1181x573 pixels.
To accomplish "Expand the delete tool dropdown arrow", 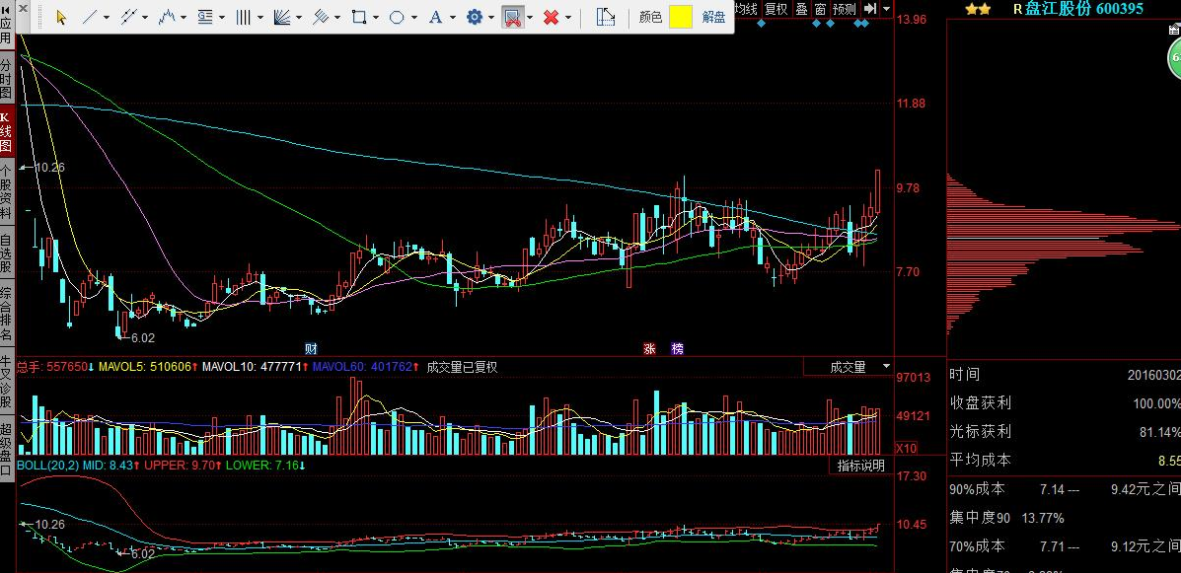I will (568, 17).
